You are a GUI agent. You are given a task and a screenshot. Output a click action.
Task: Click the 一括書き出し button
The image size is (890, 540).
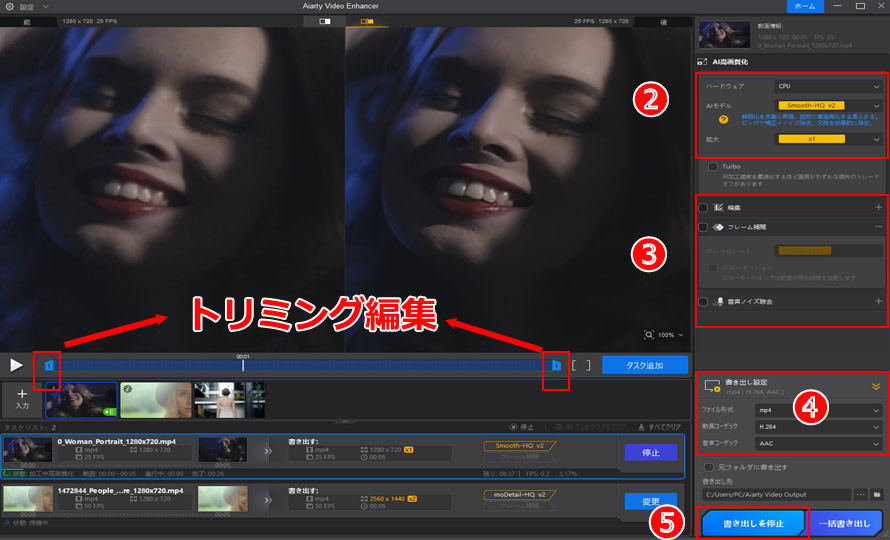coord(846,522)
